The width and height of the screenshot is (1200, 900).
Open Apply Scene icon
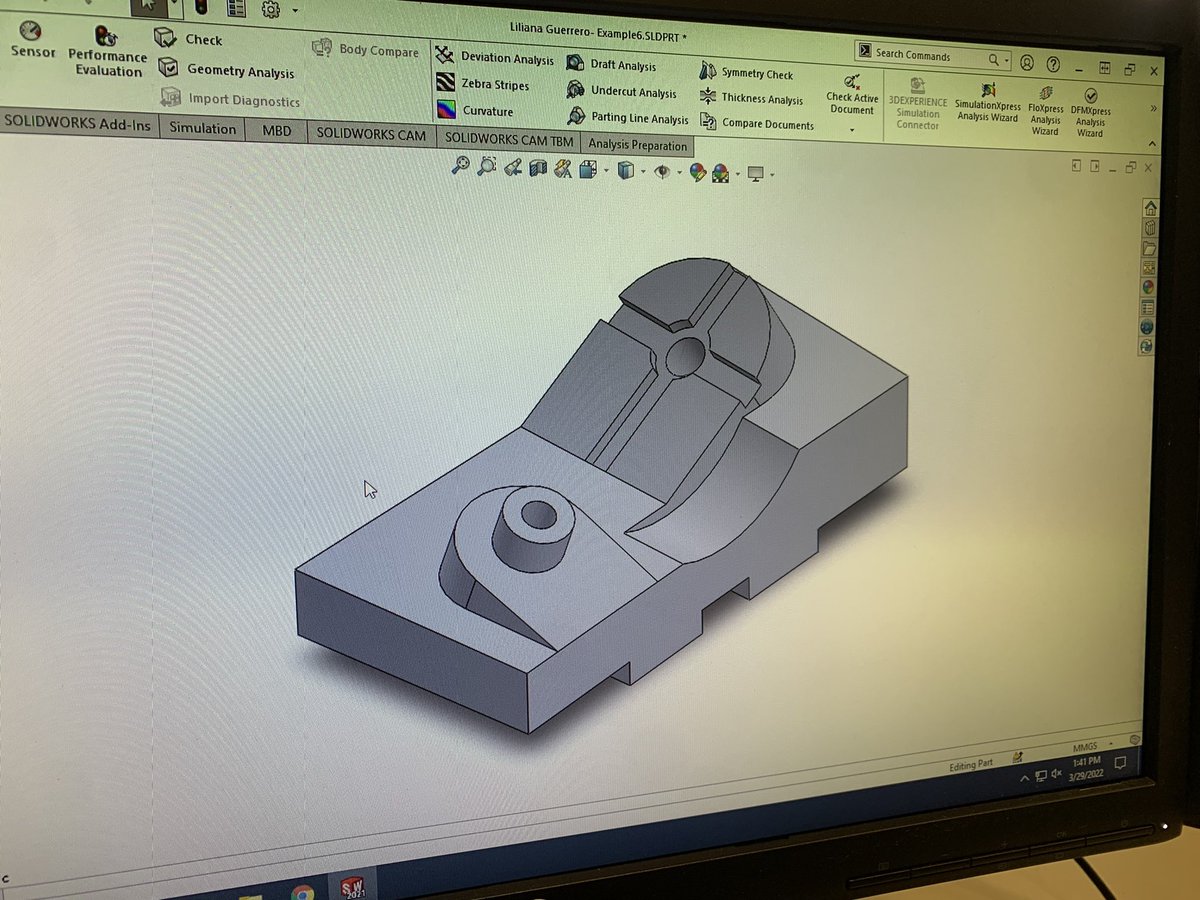(720, 174)
